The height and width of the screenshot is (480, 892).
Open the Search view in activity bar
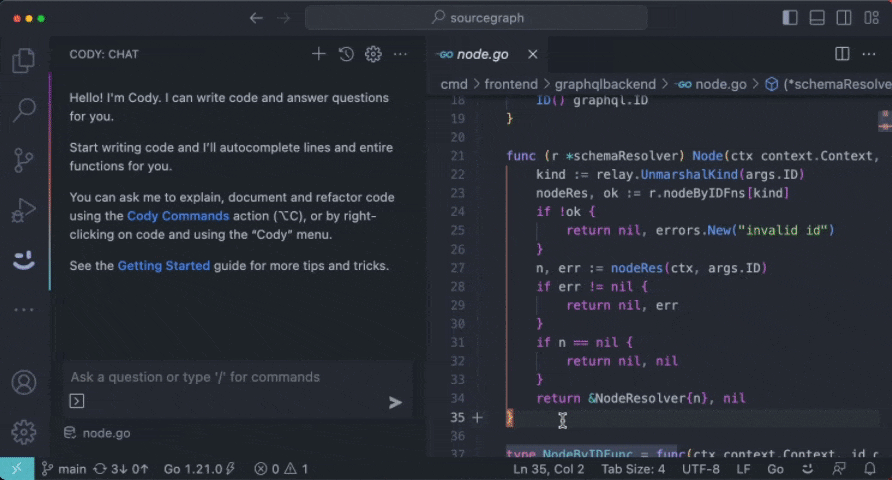[23, 110]
